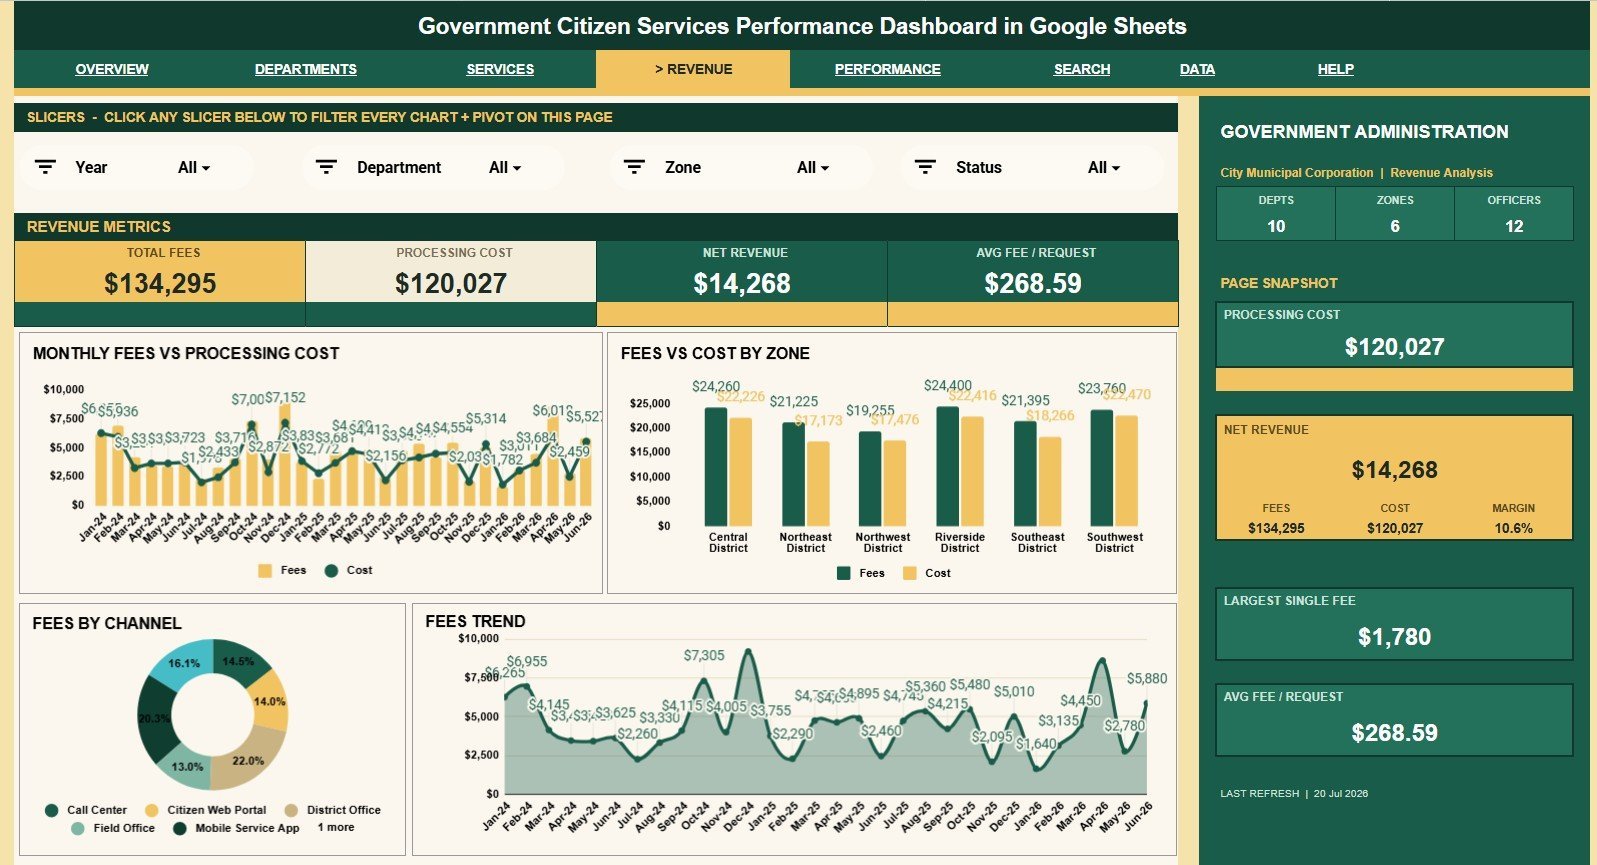Screen dimensions: 1597x865
Task: Navigate to the SEARCH tab
Action: [x=1082, y=69]
